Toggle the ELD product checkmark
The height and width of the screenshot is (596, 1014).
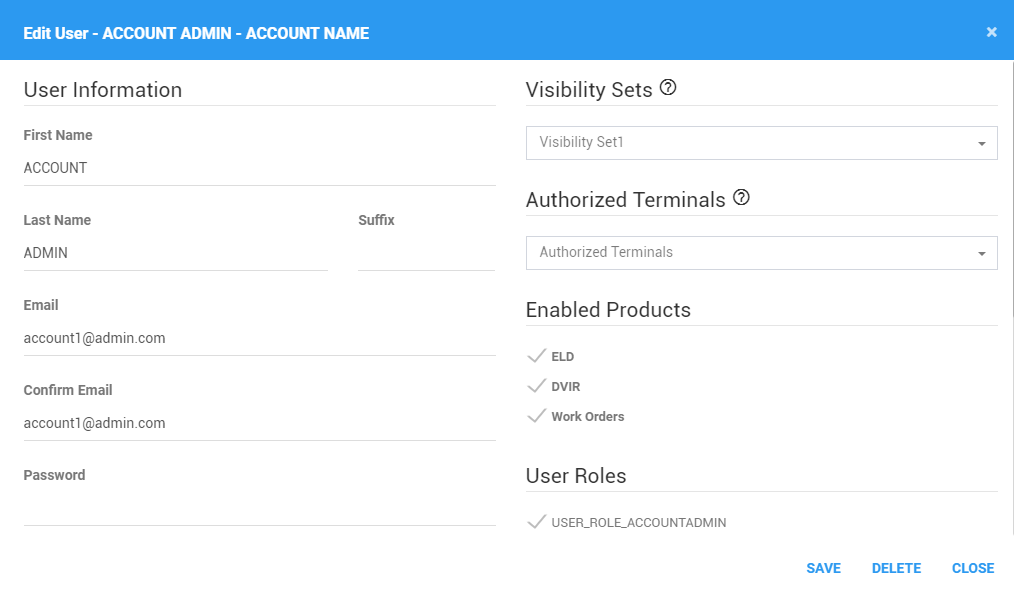coord(537,356)
